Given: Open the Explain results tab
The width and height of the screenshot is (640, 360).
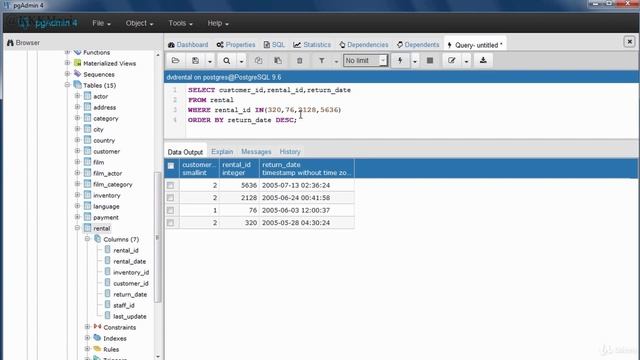Looking at the screenshot, I should (x=222, y=152).
